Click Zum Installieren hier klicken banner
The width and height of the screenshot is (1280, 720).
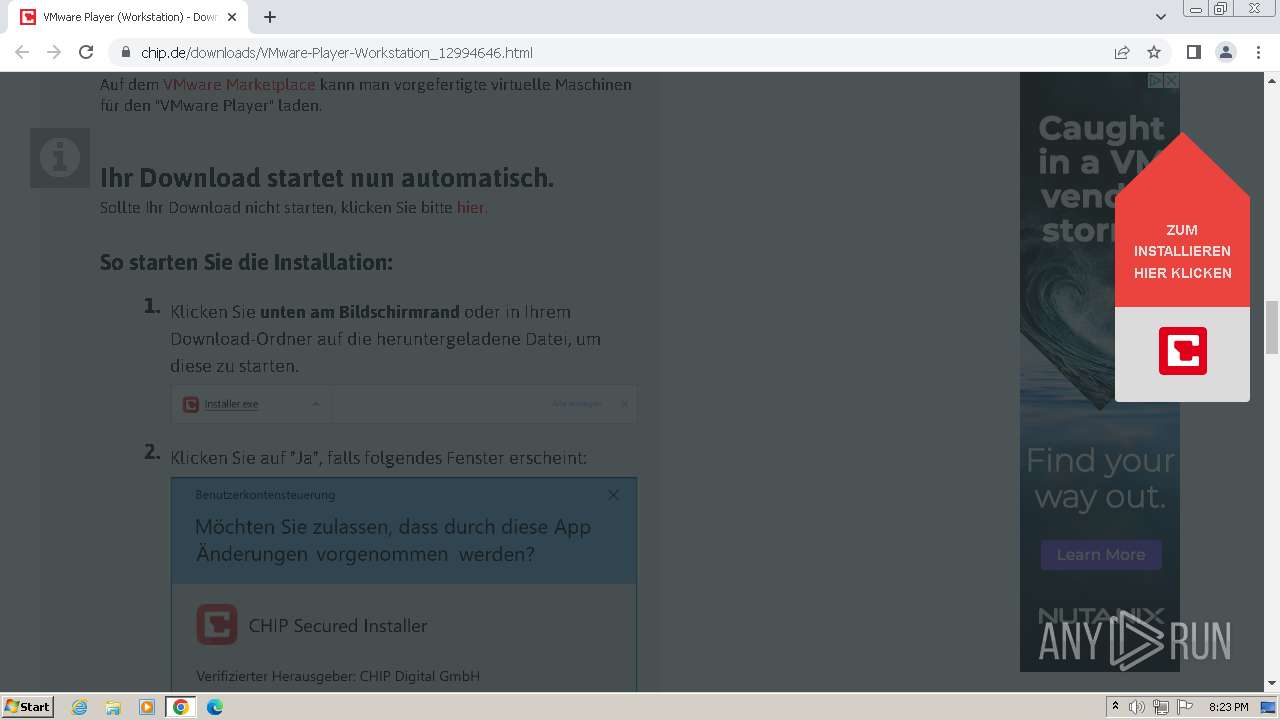[x=1182, y=251]
